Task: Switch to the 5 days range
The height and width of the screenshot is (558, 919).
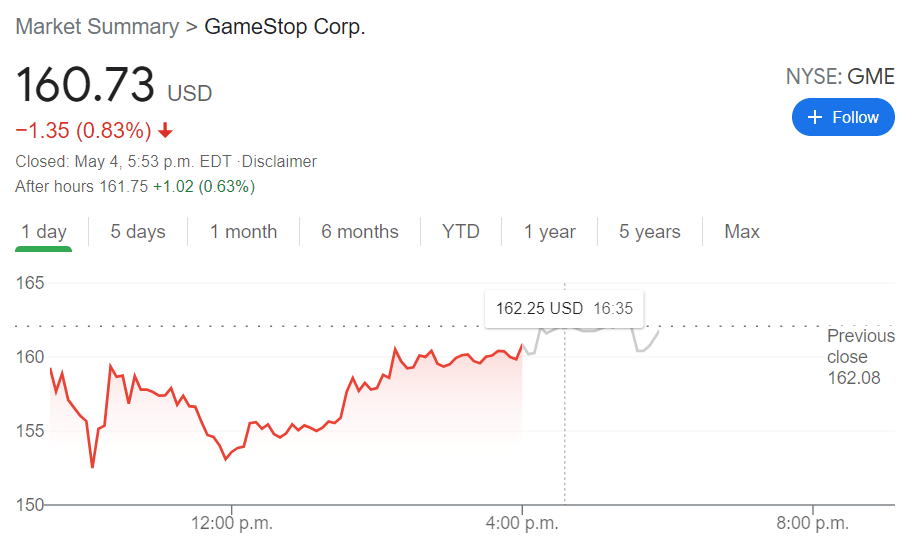Action: [x=138, y=232]
